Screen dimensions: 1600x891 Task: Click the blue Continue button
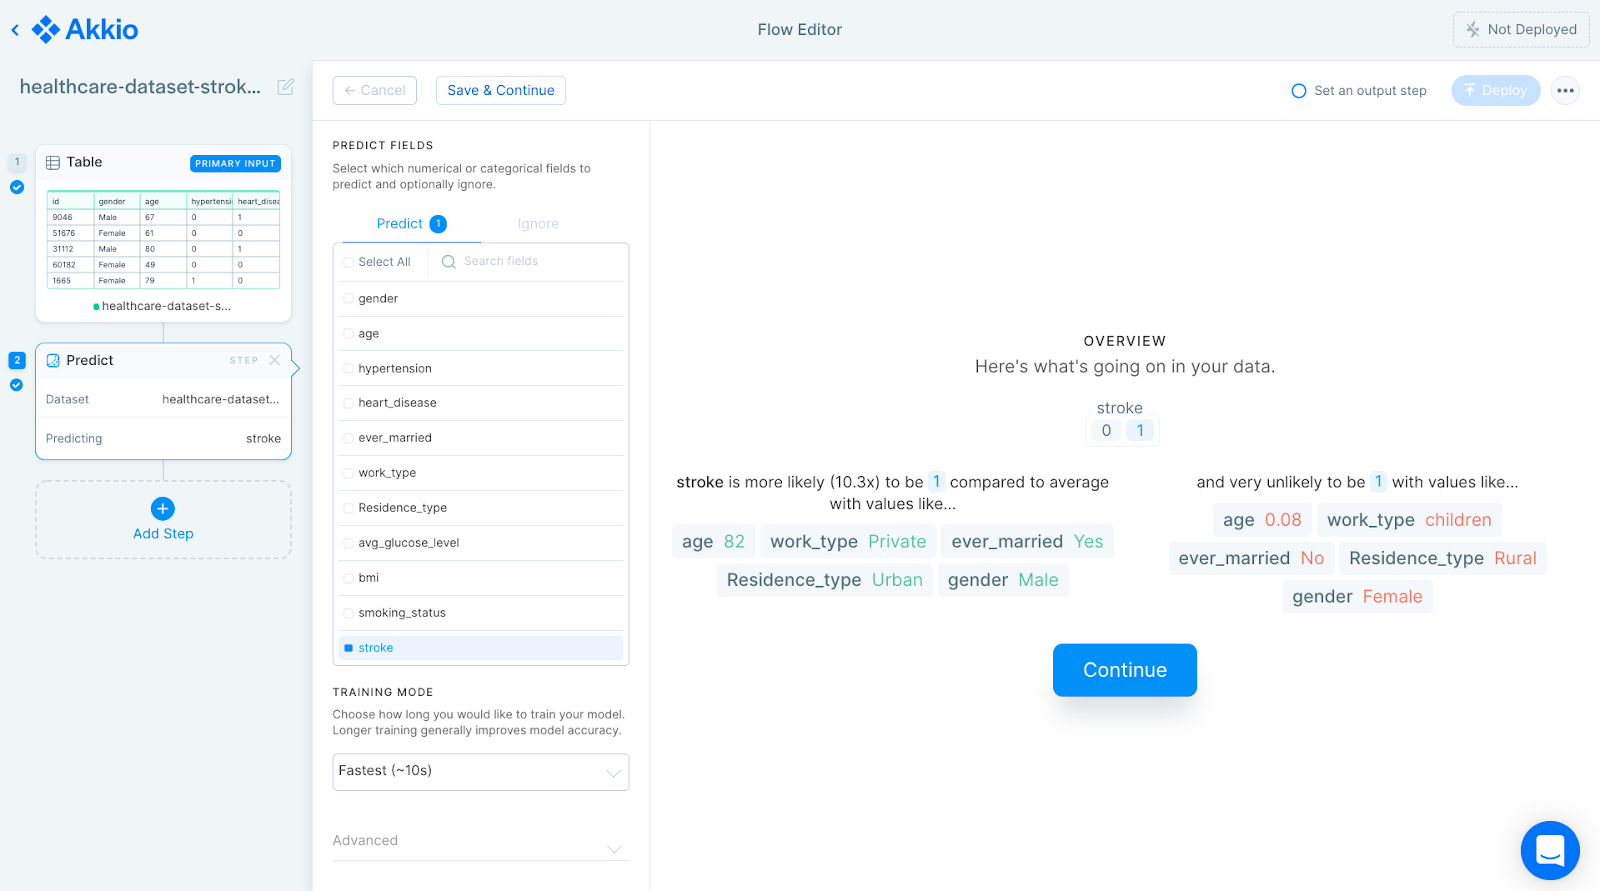pos(1125,670)
